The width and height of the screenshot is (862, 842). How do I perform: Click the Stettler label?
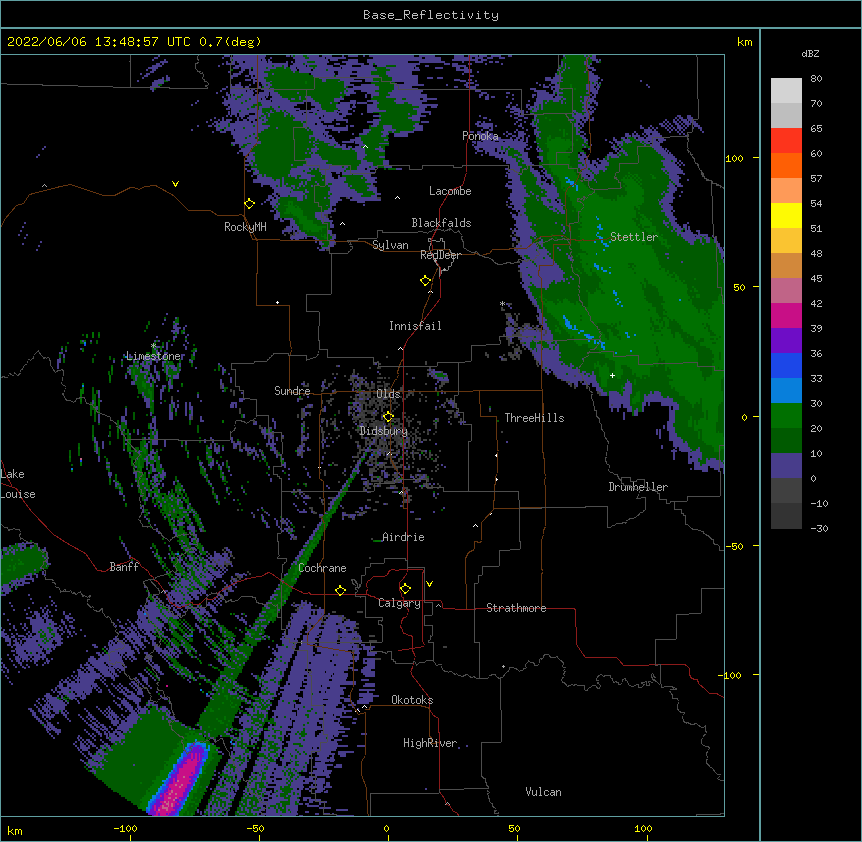pyautogui.click(x=634, y=237)
